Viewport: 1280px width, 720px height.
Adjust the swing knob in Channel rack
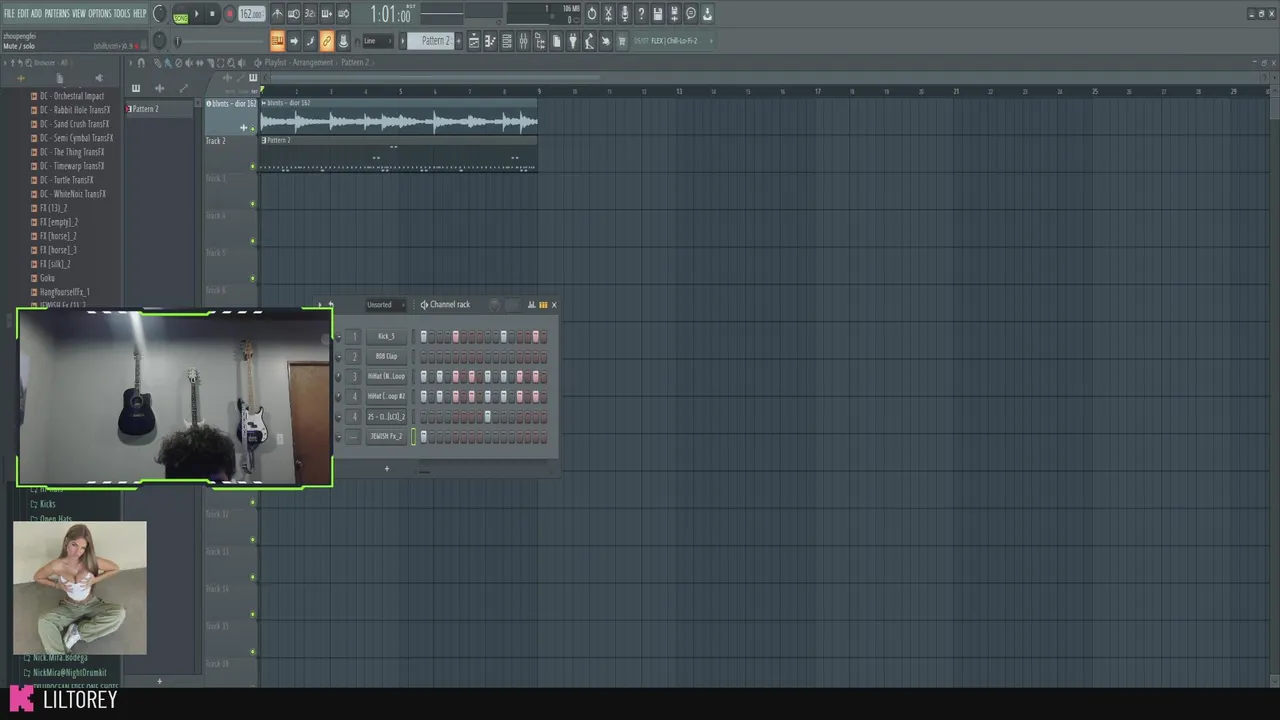(494, 305)
